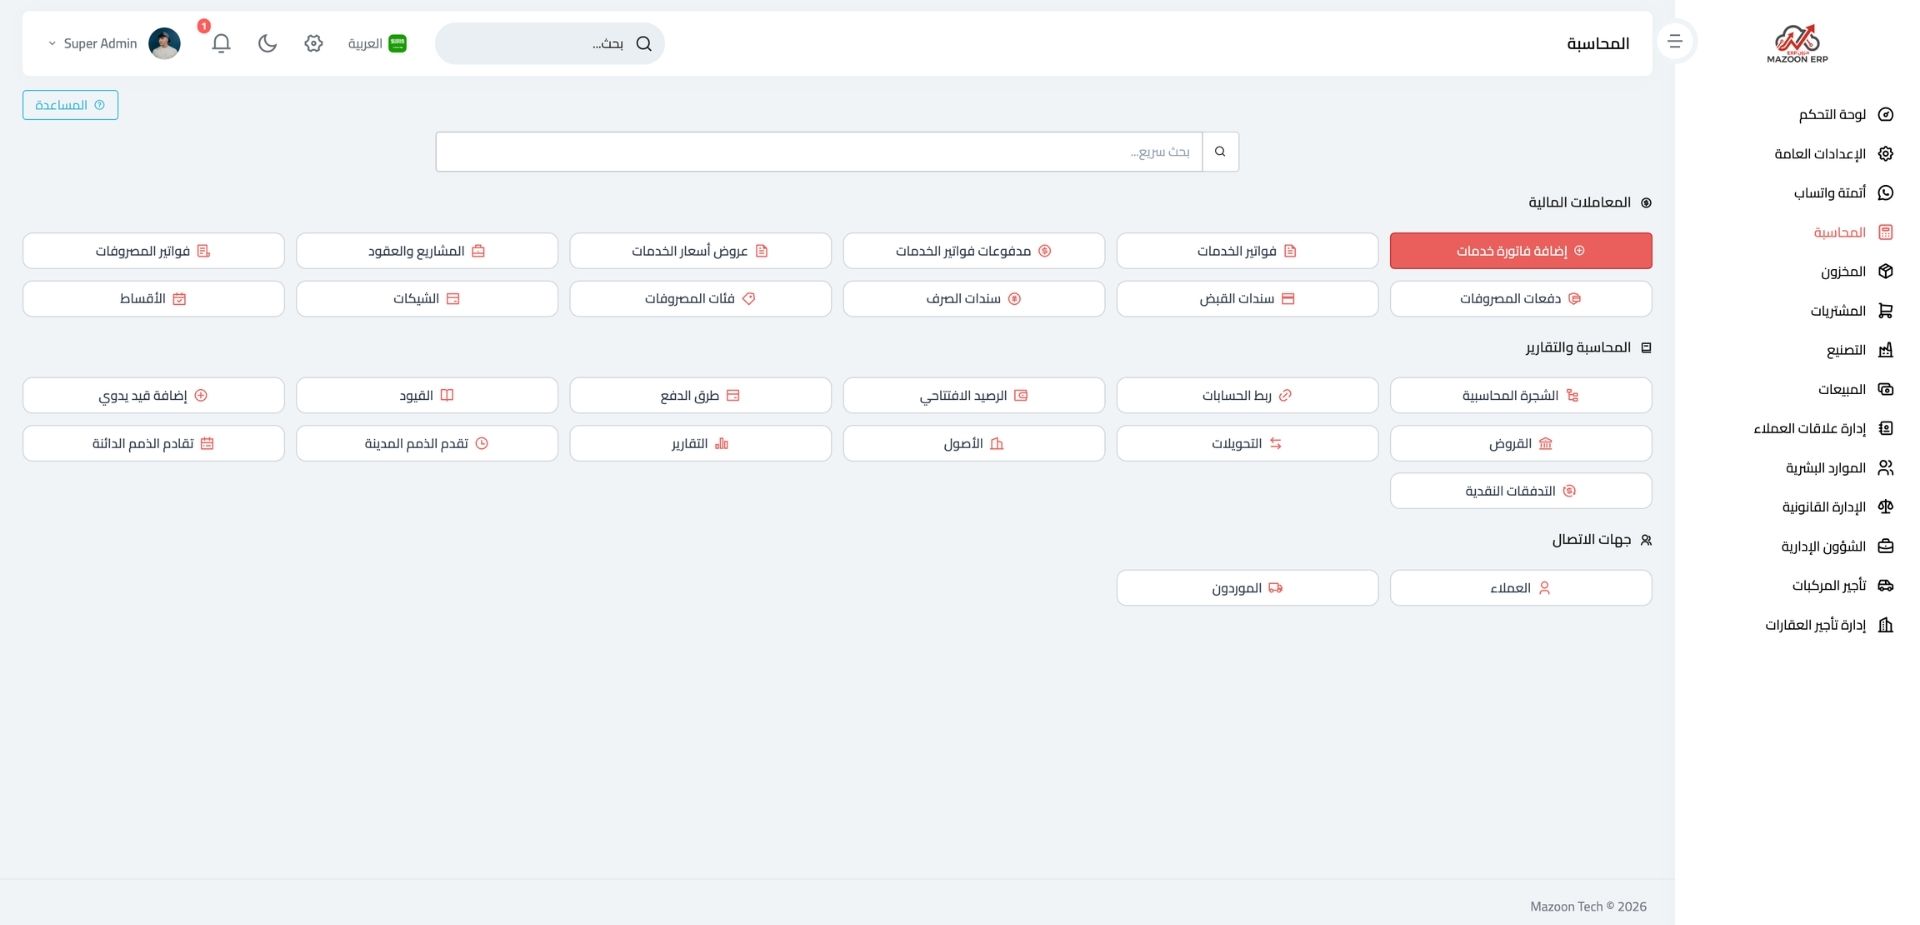
Task: Go to لوحة التحكم dashboard
Action: click(1832, 115)
